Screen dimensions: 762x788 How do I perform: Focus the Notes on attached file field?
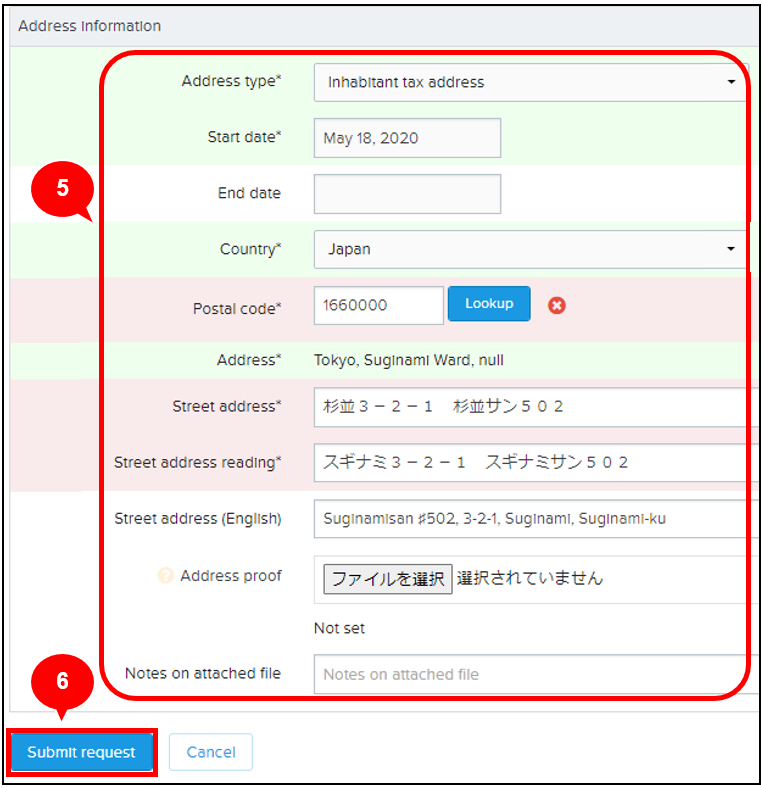[x=530, y=674]
